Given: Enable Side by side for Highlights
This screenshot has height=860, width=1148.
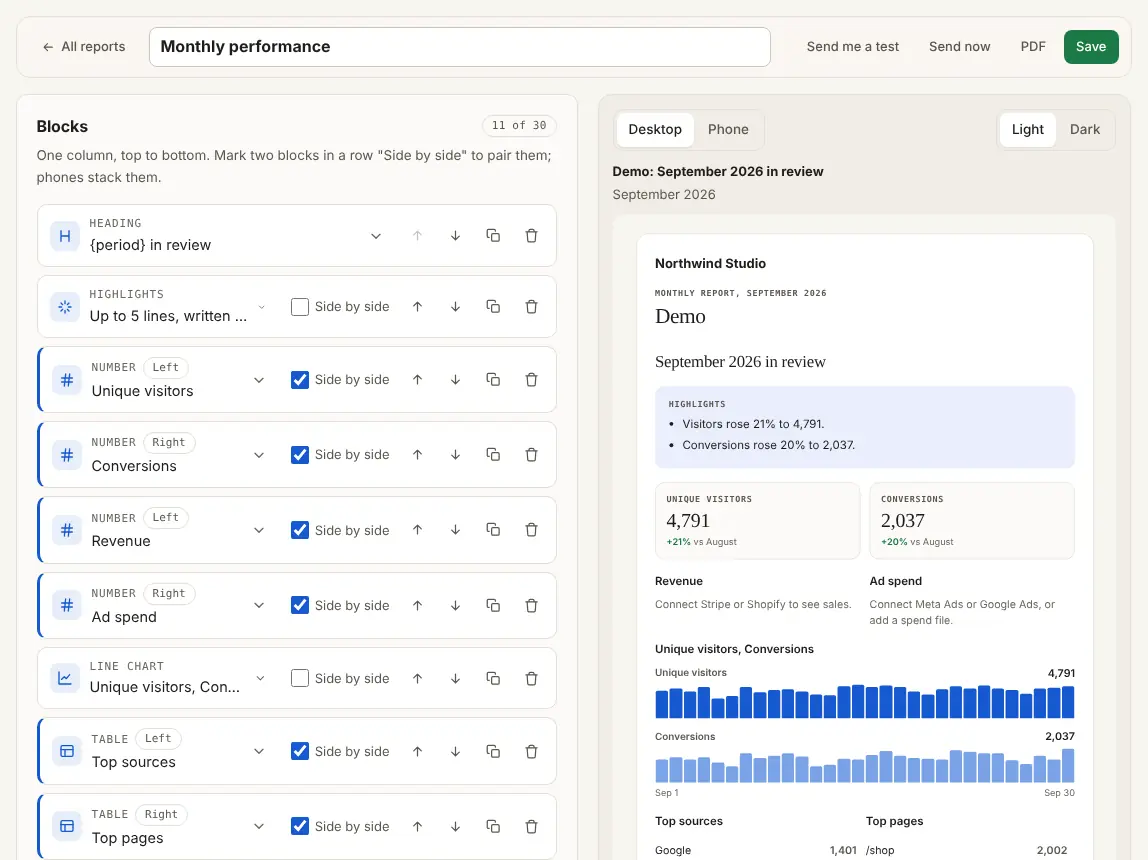Looking at the screenshot, I should click(x=299, y=307).
